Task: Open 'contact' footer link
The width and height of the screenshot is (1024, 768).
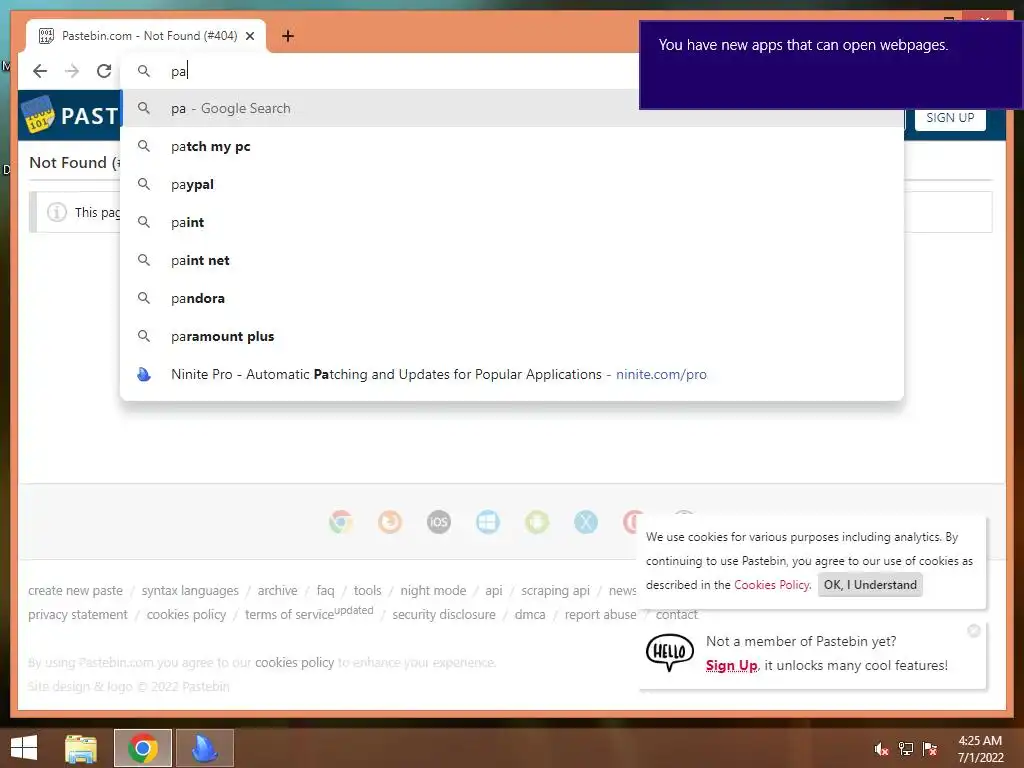Action: [677, 615]
